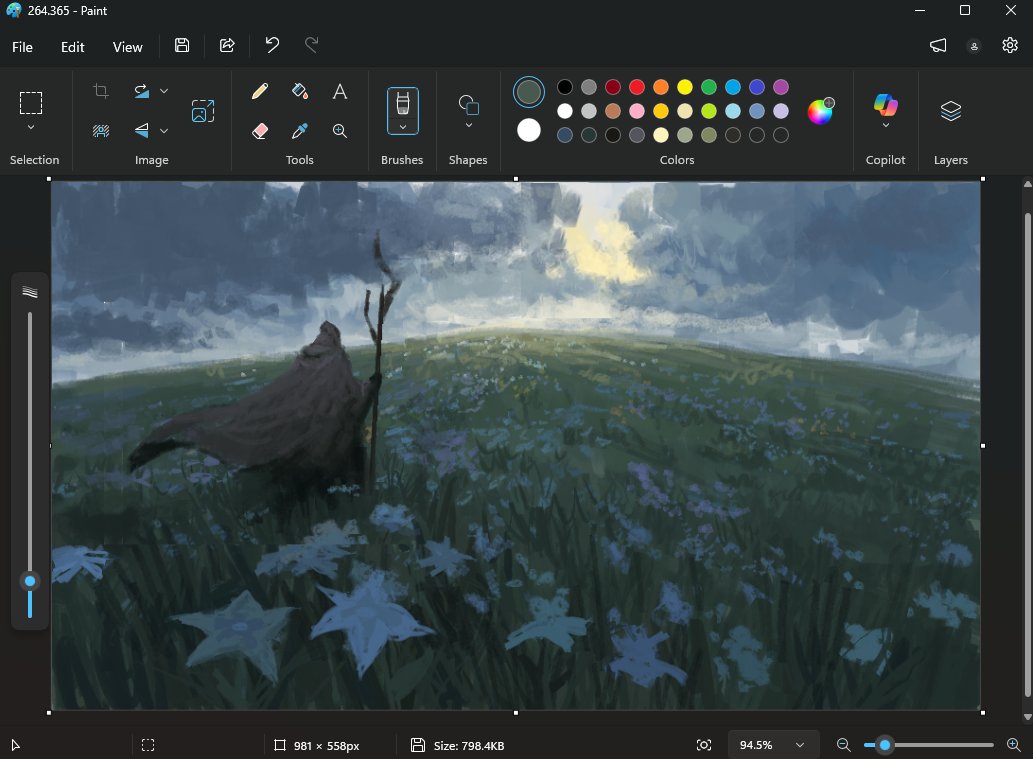
Task: Select the Eraser tool
Action: pyautogui.click(x=260, y=130)
